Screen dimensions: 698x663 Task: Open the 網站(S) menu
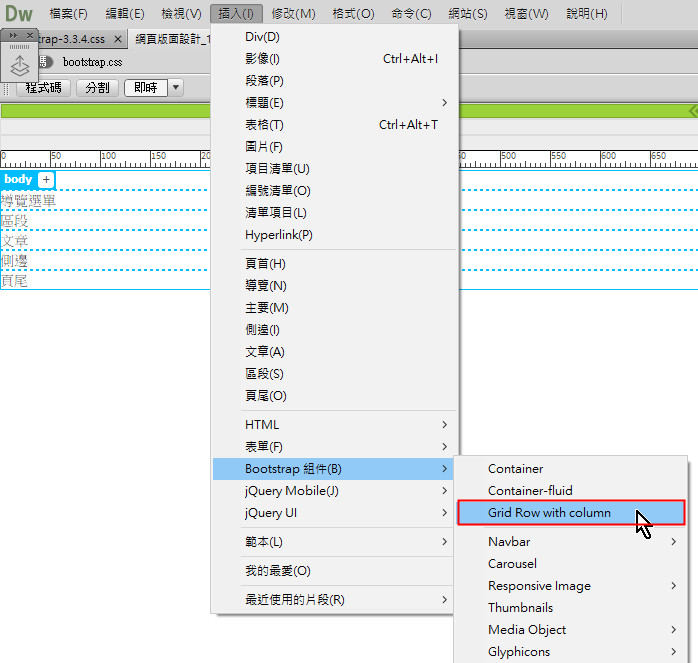click(x=468, y=14)
